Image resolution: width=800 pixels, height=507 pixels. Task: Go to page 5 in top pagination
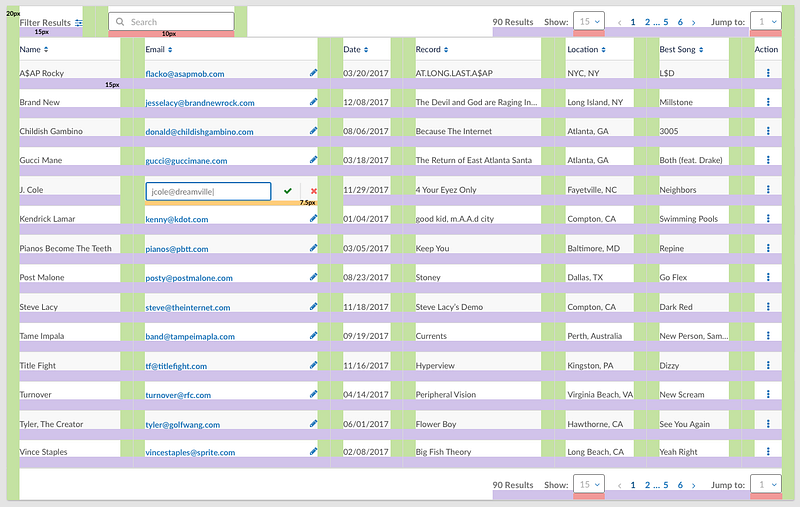[x=666, y=22]
